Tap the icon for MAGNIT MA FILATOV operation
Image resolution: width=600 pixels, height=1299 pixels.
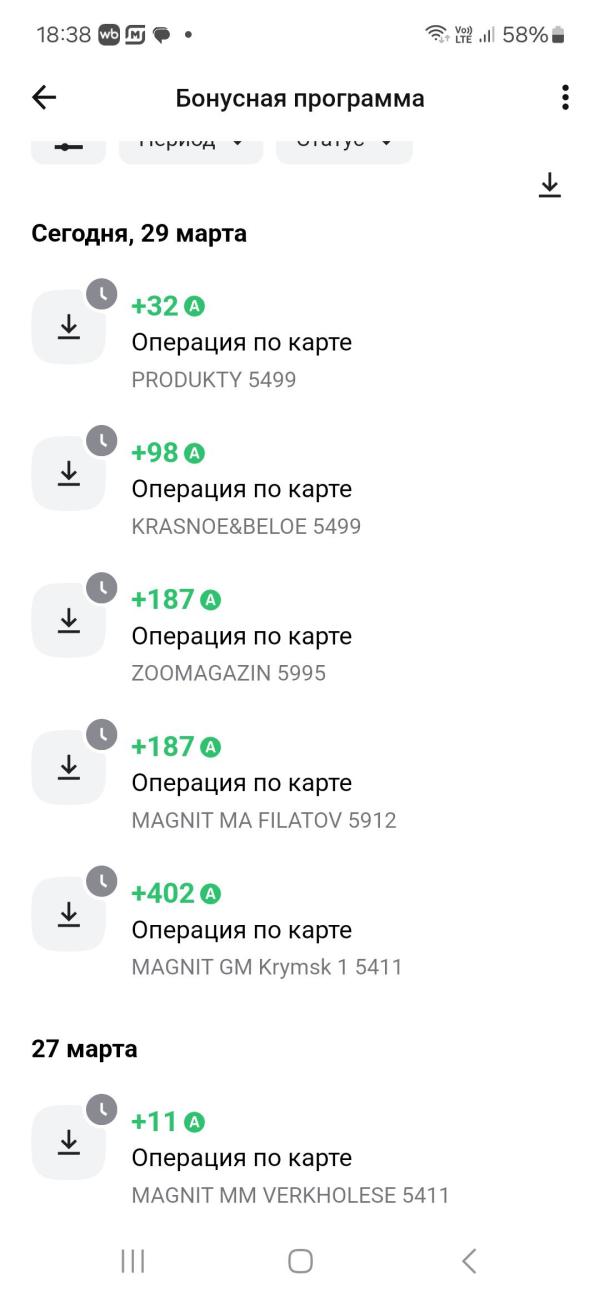(69, 767)
